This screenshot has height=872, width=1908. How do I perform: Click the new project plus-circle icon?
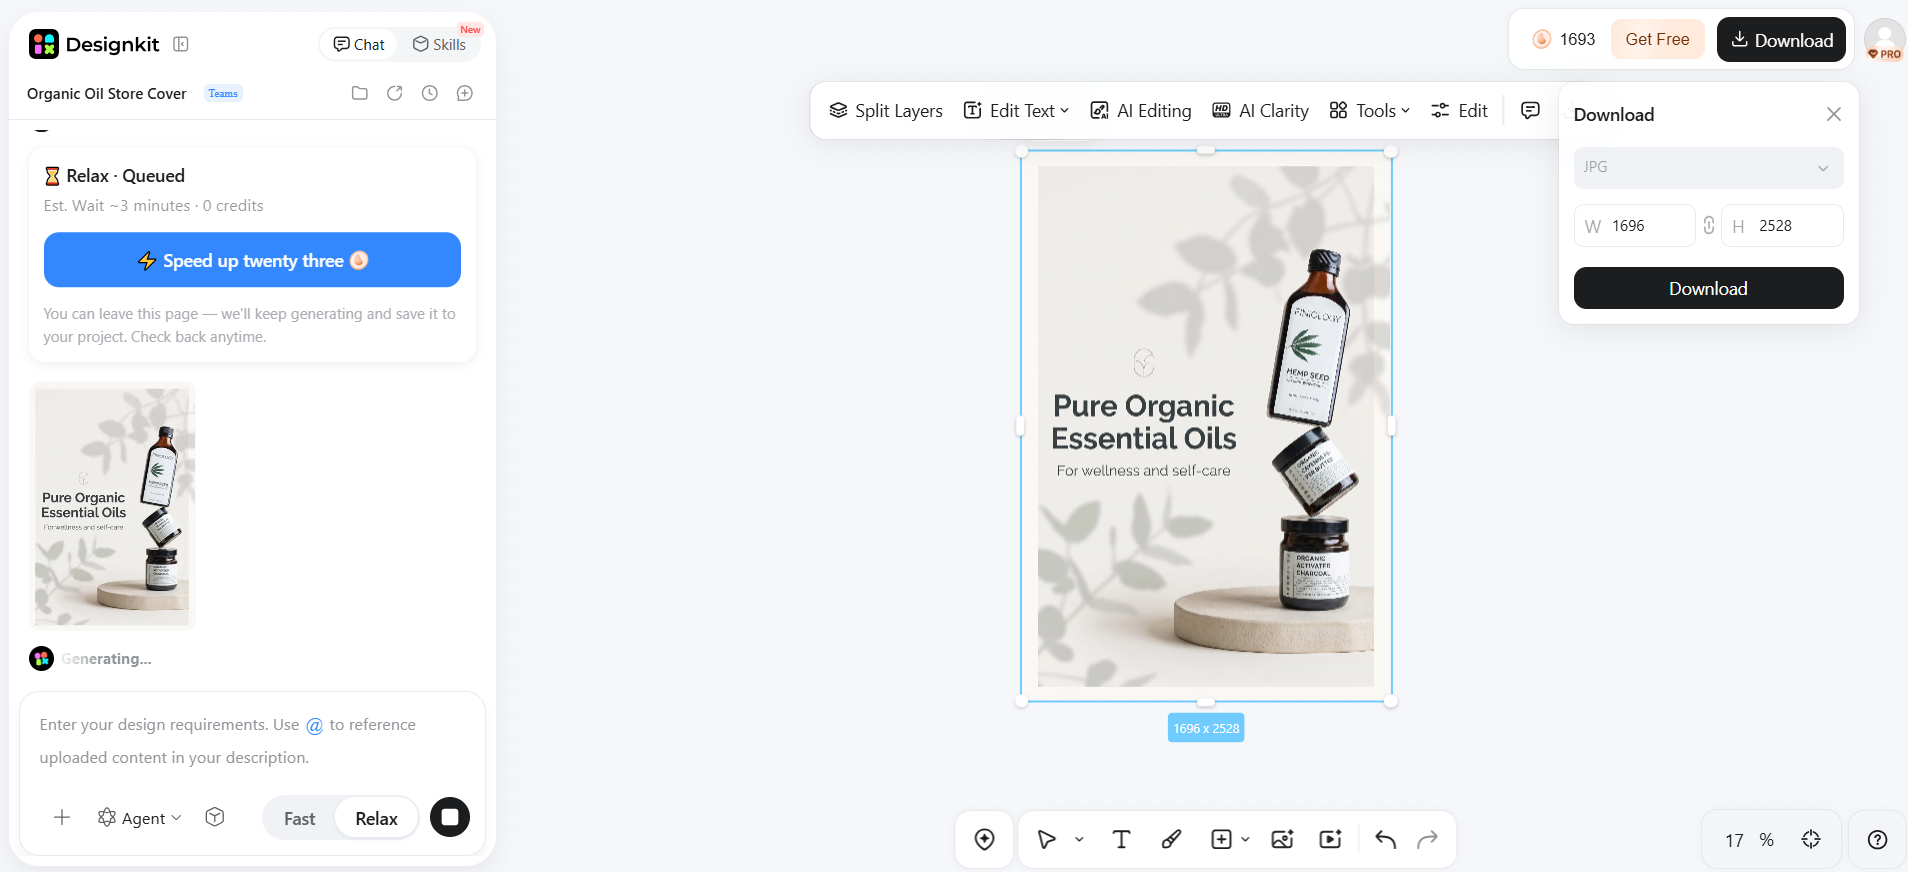(465, 93)
